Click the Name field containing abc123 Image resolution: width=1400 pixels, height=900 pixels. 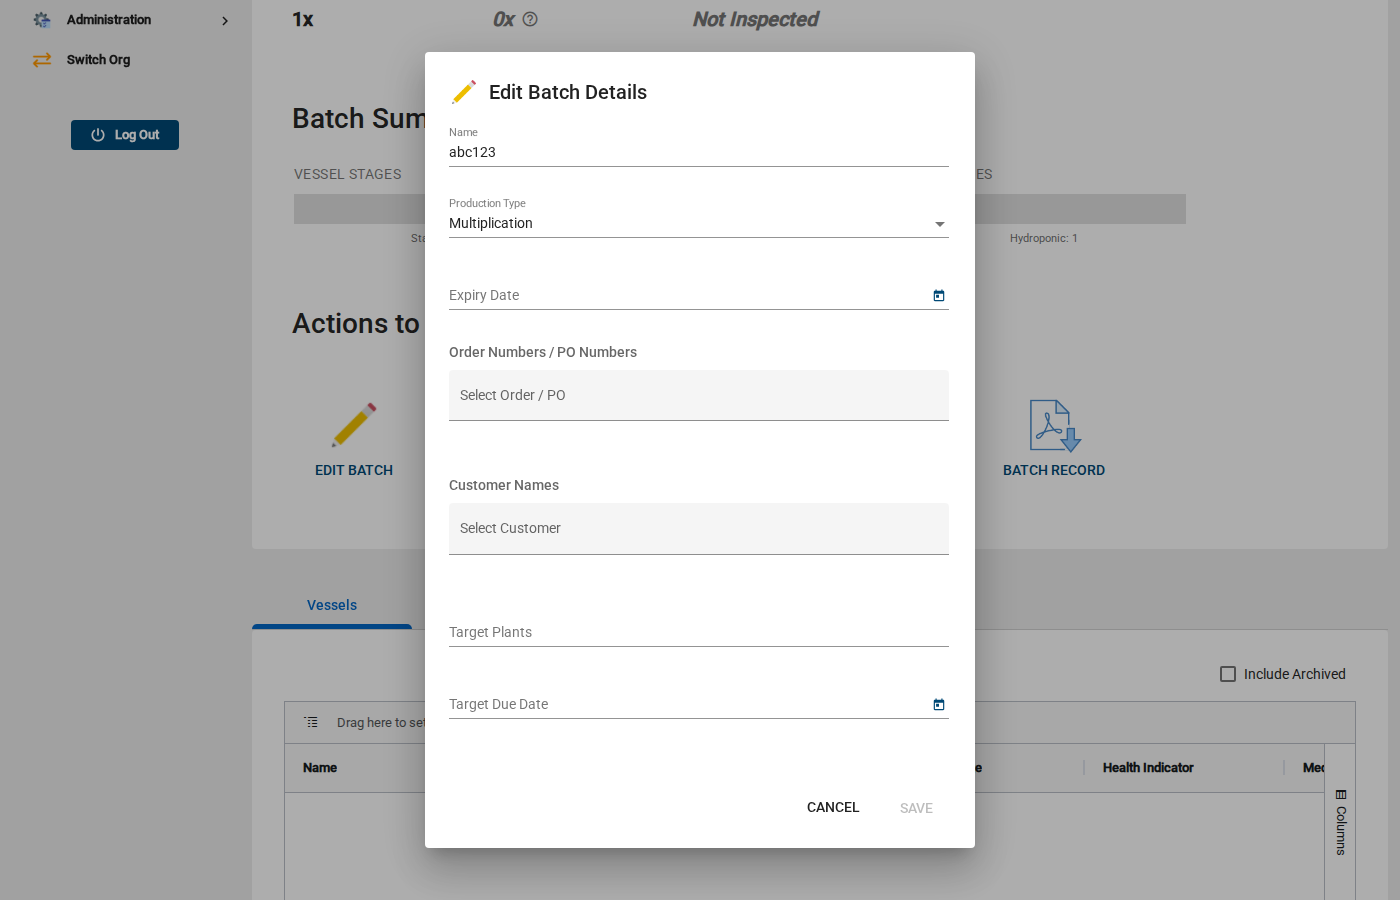[x=698, y=152]
